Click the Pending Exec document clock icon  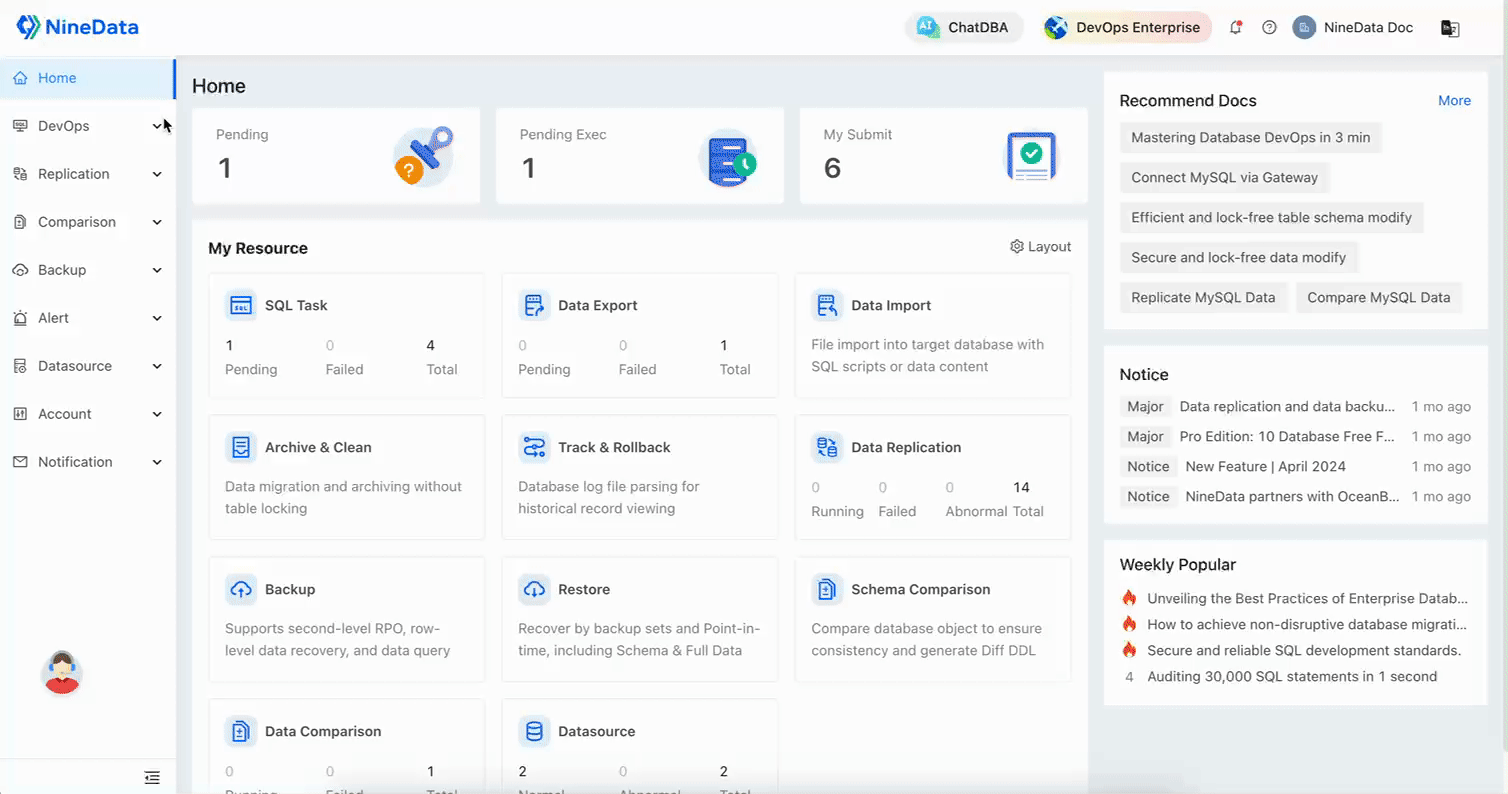[x=728, y=158]
